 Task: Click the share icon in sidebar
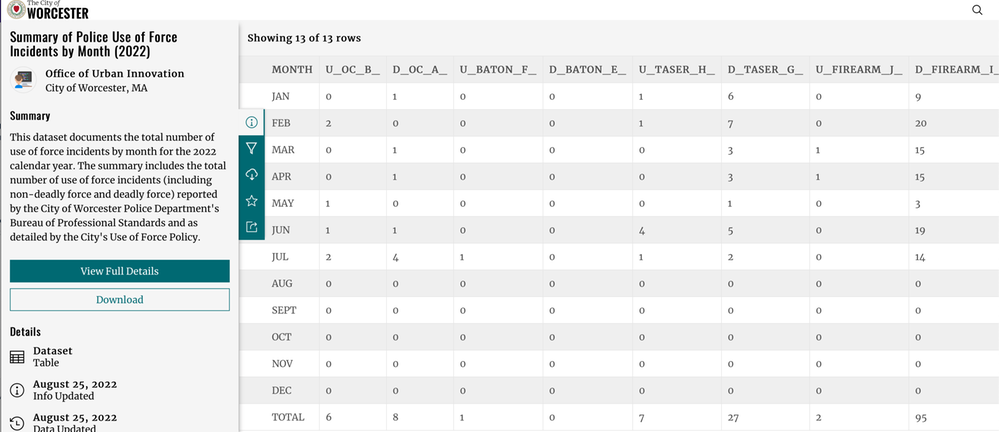[x=251, y=227]
